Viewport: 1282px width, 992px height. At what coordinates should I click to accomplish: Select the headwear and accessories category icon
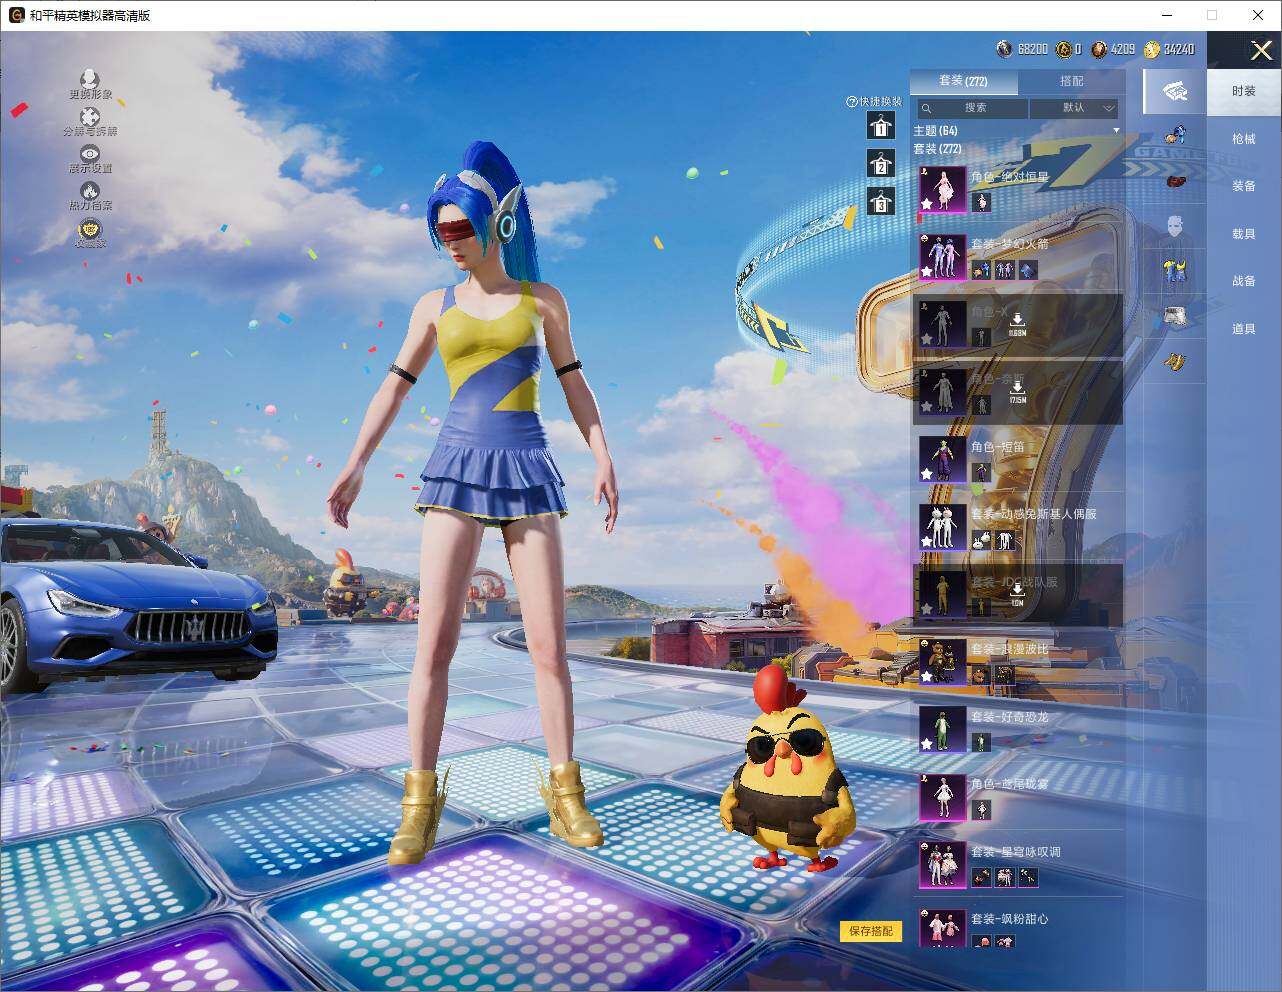(1176, 133)
